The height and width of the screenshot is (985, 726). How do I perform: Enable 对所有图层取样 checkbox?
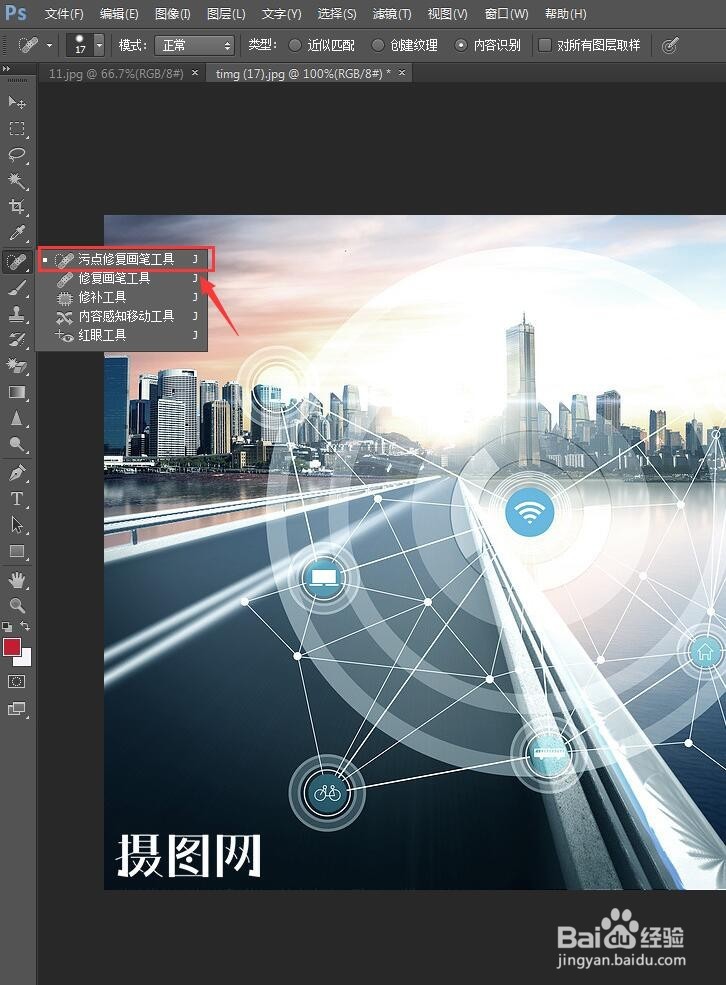[x=545, y=45]
